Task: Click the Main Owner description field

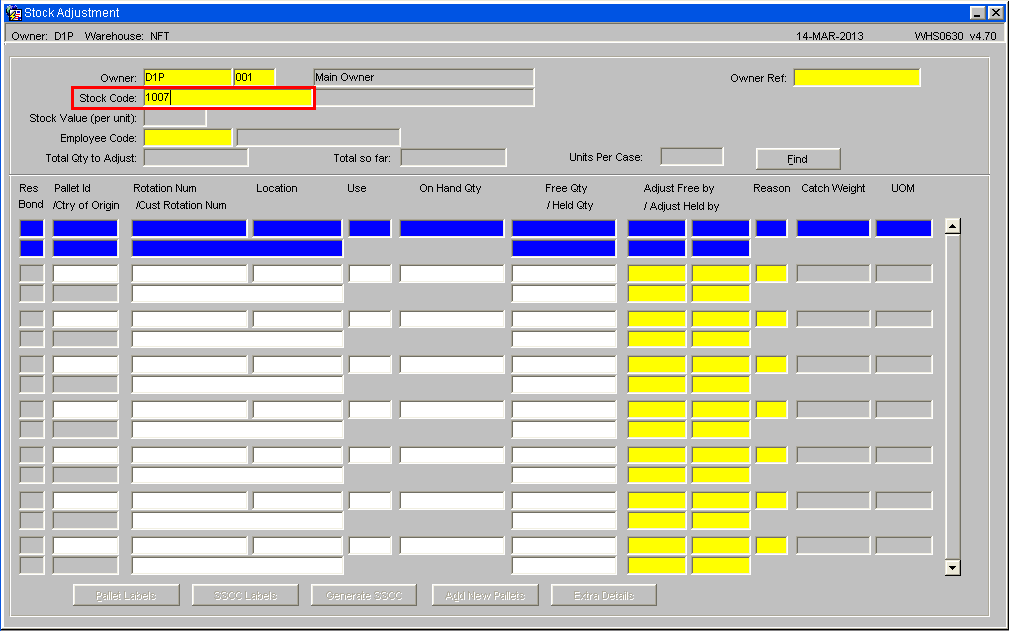Action: pos(423,77)
